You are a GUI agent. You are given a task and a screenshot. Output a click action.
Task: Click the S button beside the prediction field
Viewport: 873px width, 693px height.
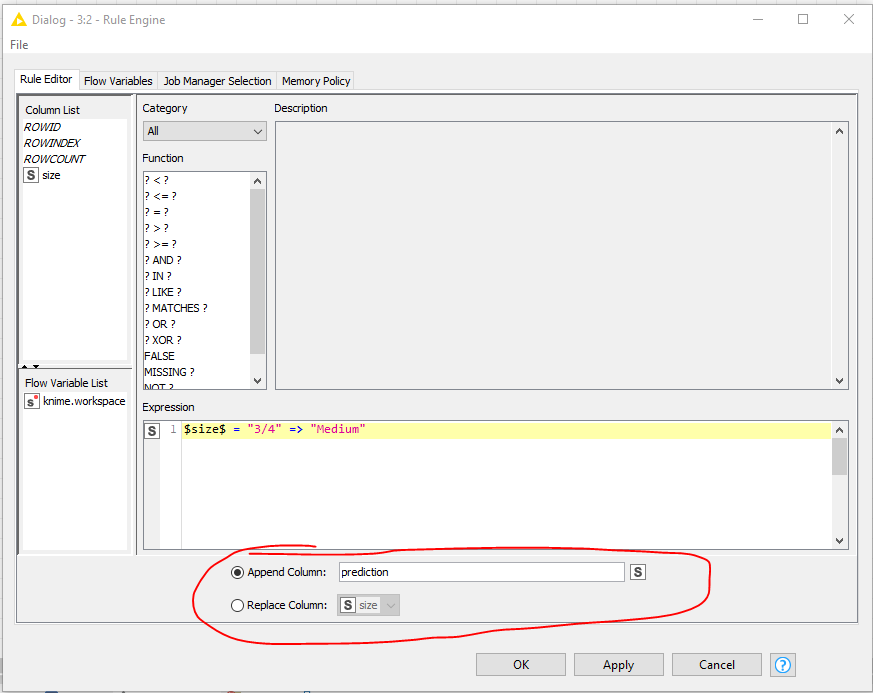[x=638, y=571]
